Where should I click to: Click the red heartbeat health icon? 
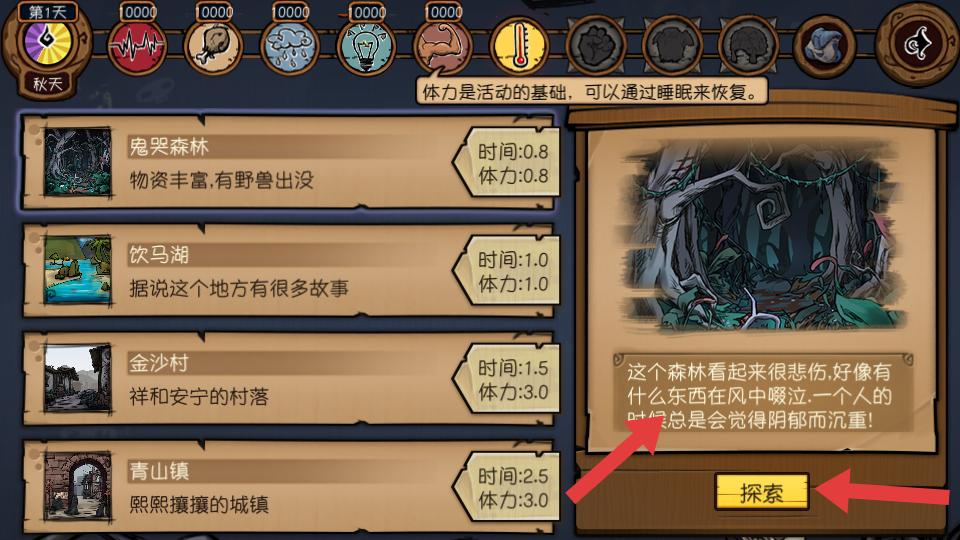[137, 46]
